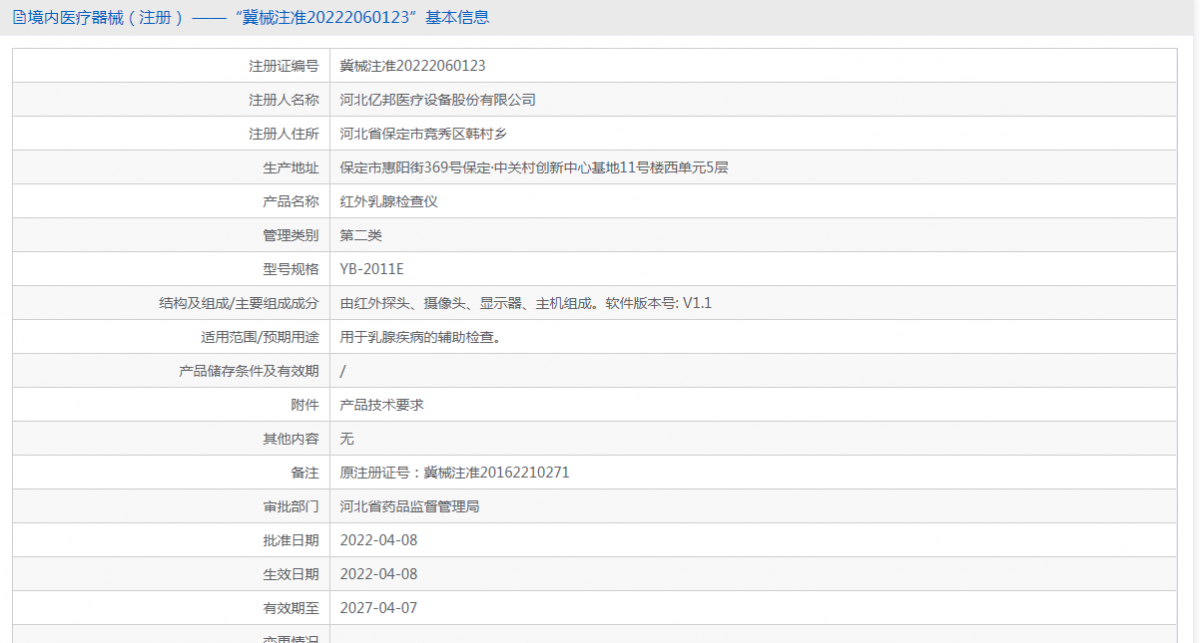Select product name 红外乳腺检查仪
This screenshot has height=643, width=1200.
tap(389, 201)
